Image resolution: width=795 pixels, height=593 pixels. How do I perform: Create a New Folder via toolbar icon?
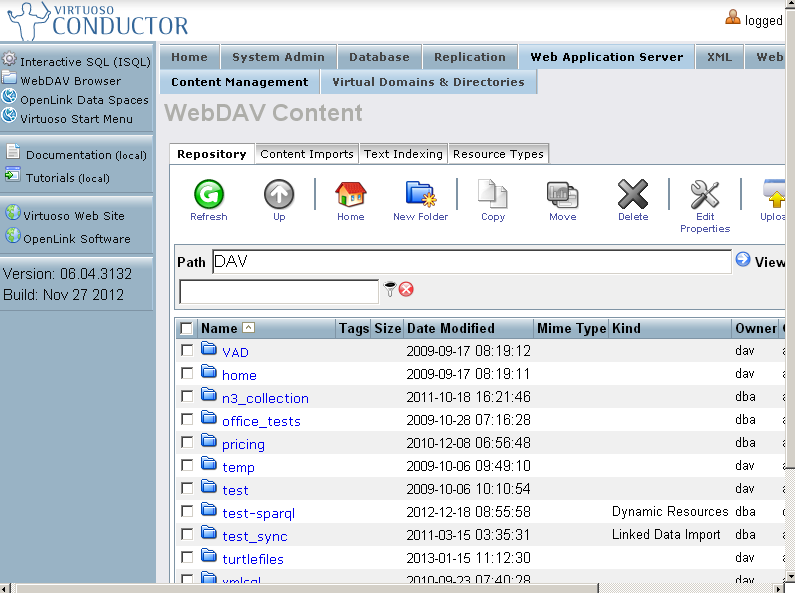[418, 194]
